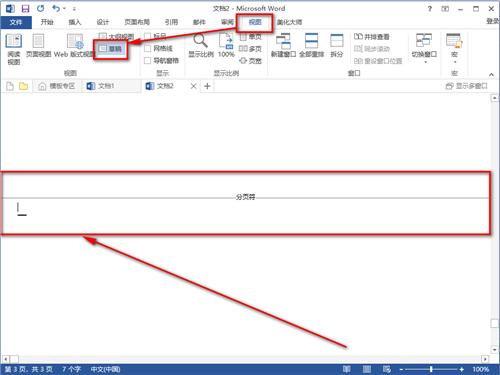Switch to Web 版式视图 layout
The image size is (500, 375).
[74, 46]
